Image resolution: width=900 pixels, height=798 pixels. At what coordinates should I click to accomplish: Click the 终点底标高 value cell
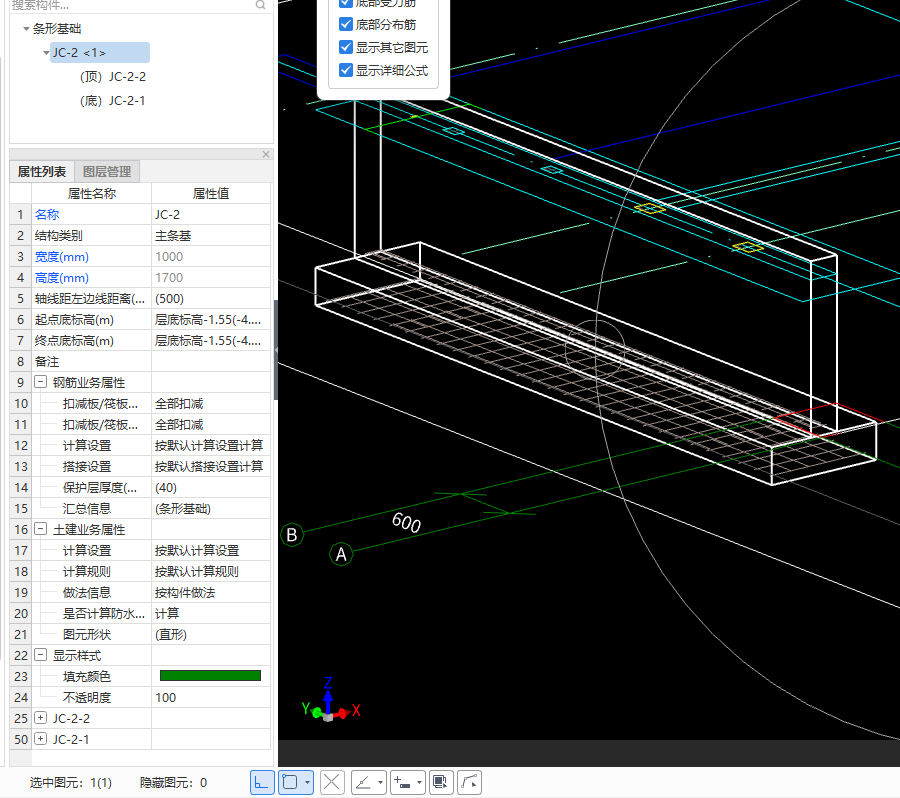211,340
